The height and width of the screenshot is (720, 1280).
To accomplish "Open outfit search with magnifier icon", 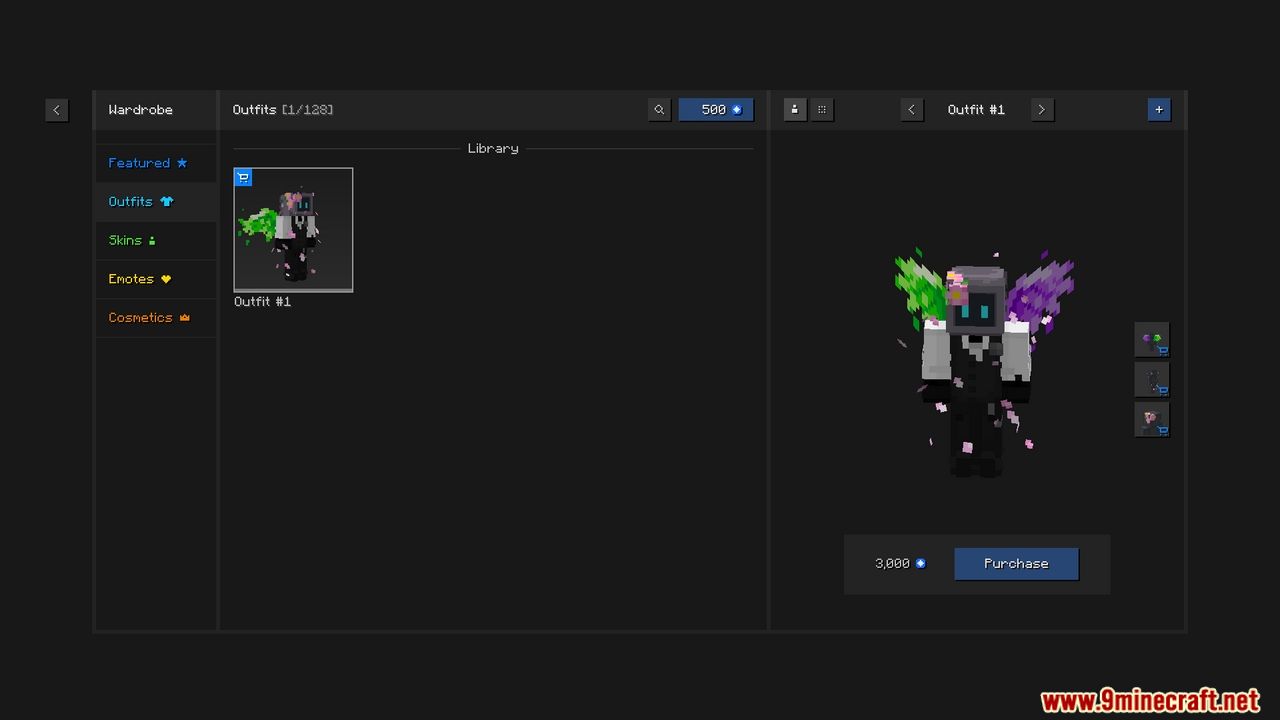I will click(x=659, y=110).
